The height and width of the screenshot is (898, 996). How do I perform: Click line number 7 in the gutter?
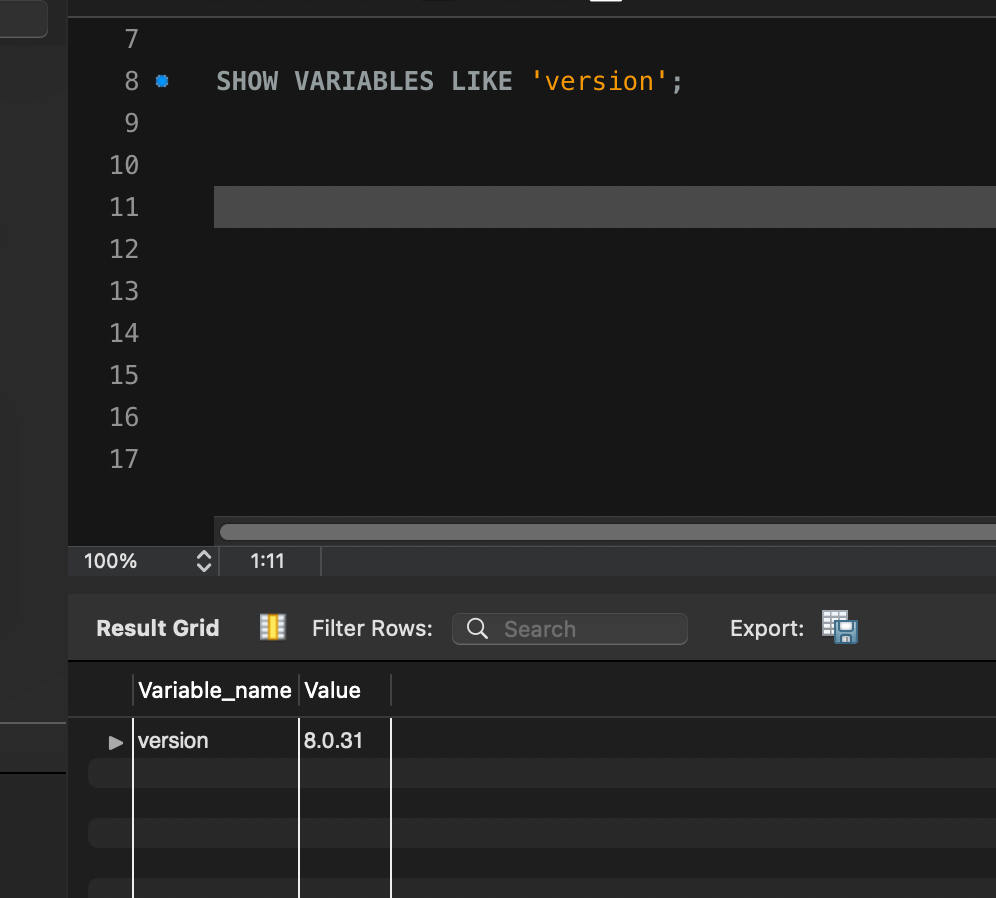tap(130, 40)
